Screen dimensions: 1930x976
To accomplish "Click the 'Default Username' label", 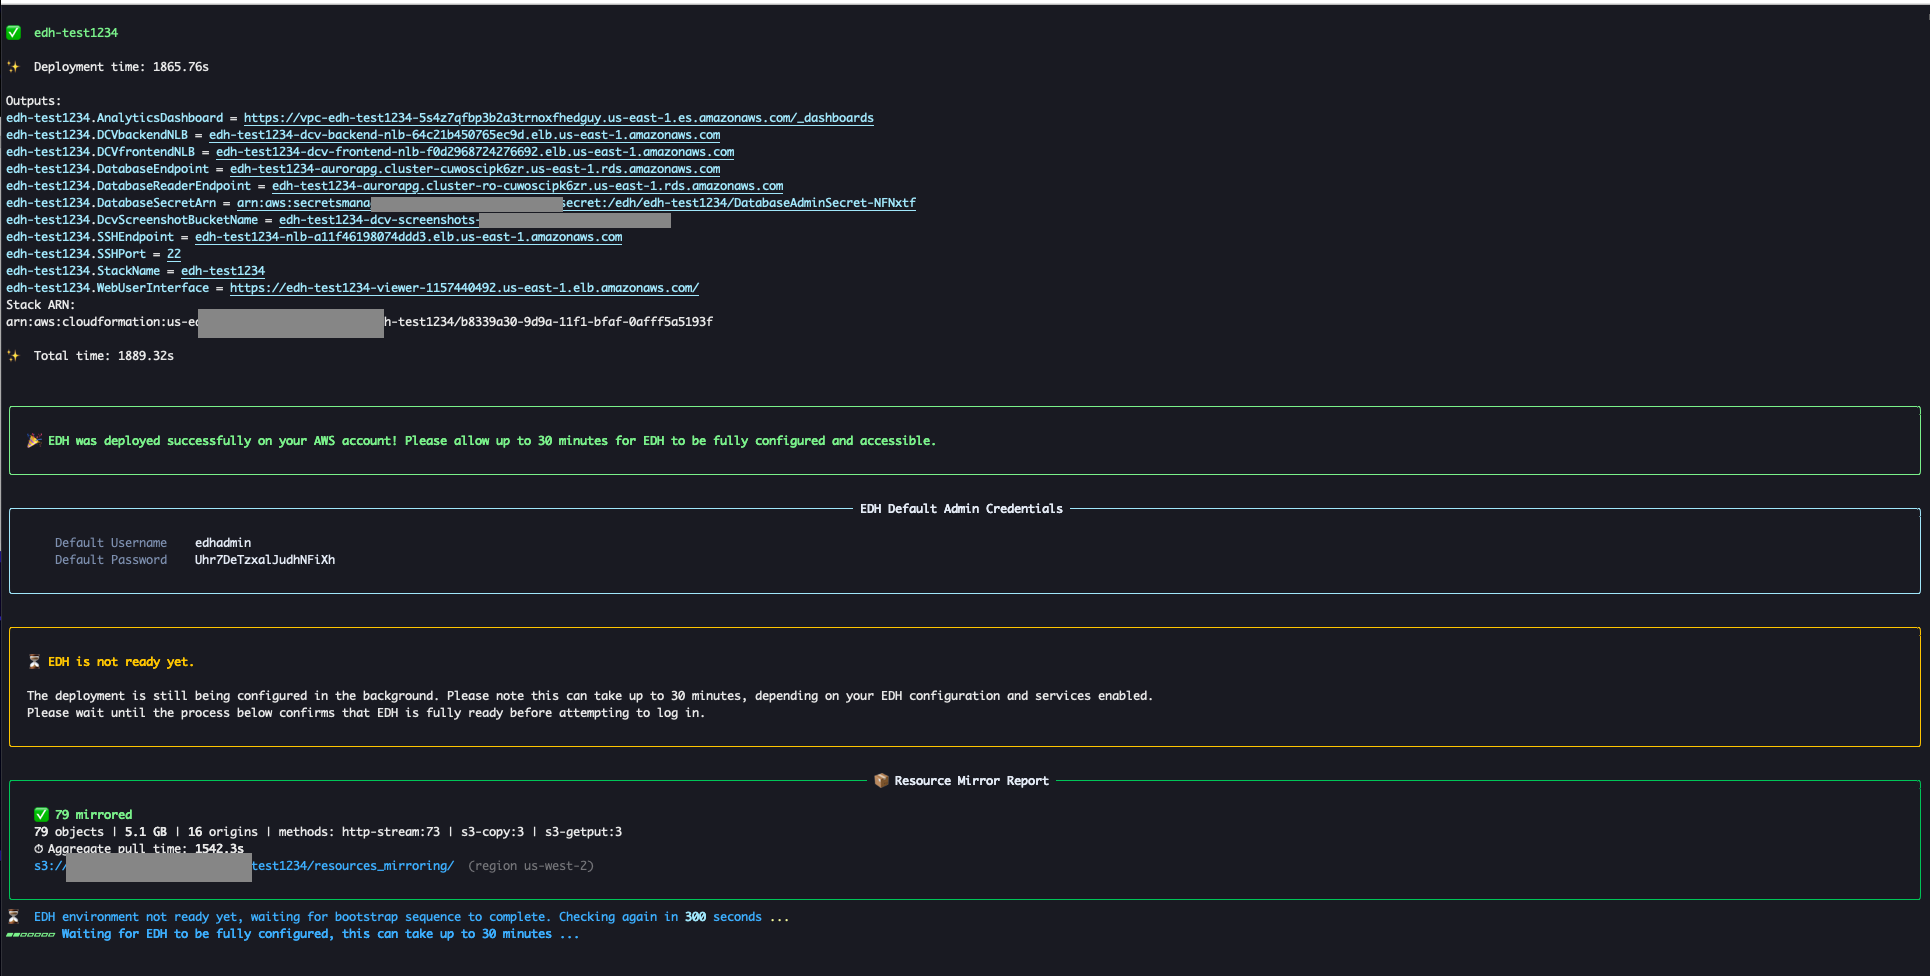I will [x=111, y=543].
